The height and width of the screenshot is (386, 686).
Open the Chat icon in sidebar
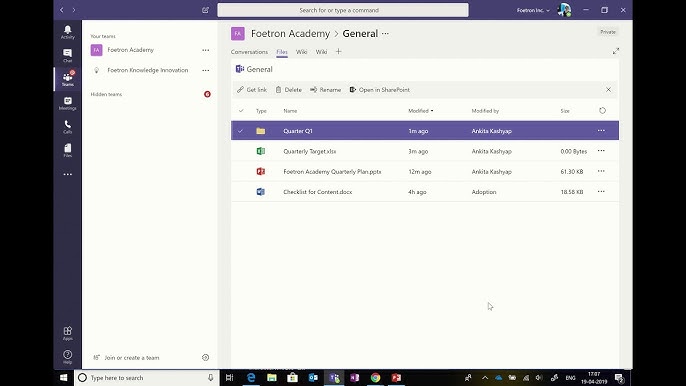click(67, 55)
